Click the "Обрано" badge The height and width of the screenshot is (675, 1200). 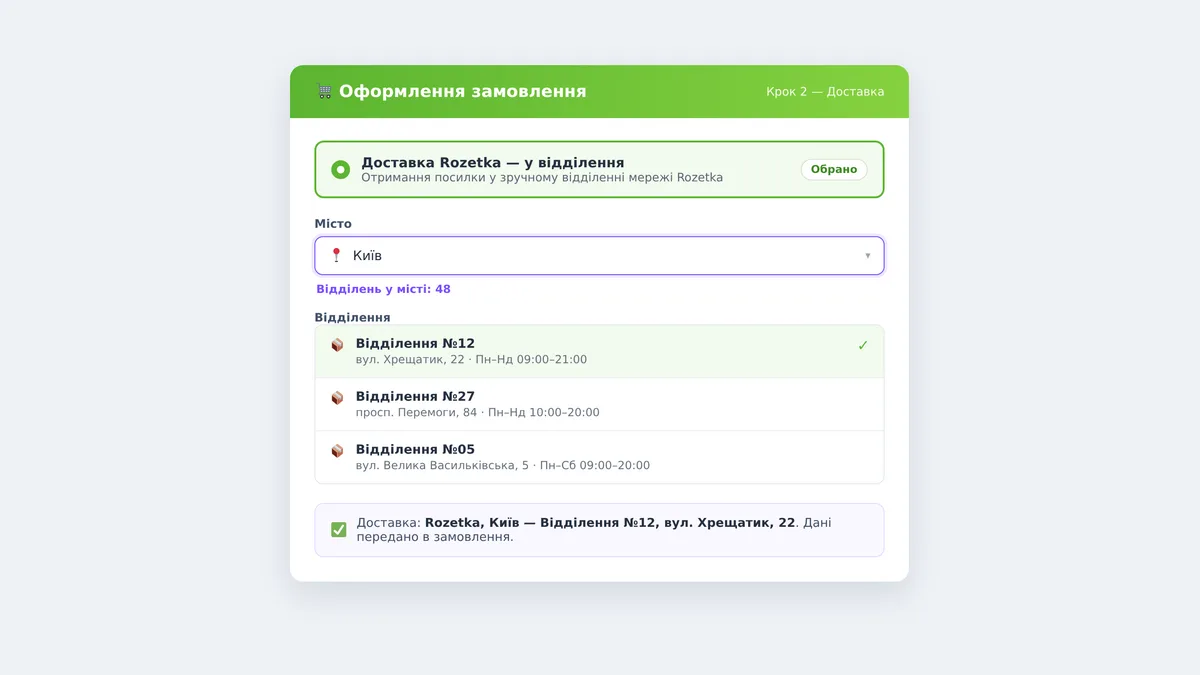point(834,169)
